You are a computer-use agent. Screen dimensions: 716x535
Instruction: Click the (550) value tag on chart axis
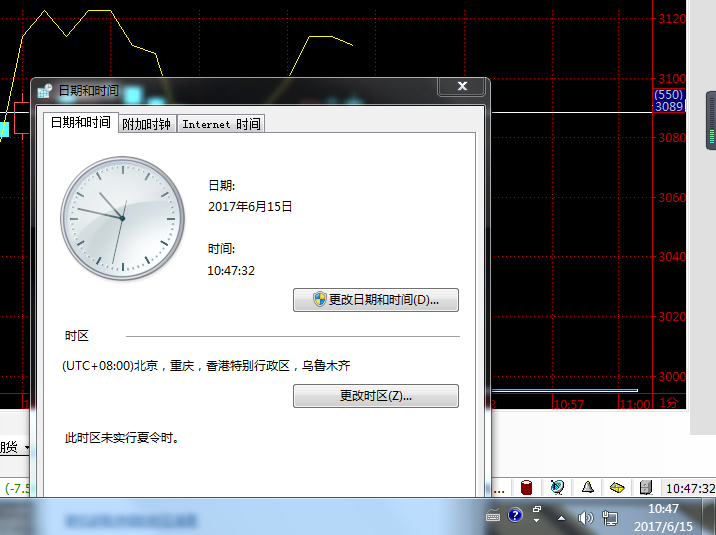pyautogui.click(x=669, y=94)
